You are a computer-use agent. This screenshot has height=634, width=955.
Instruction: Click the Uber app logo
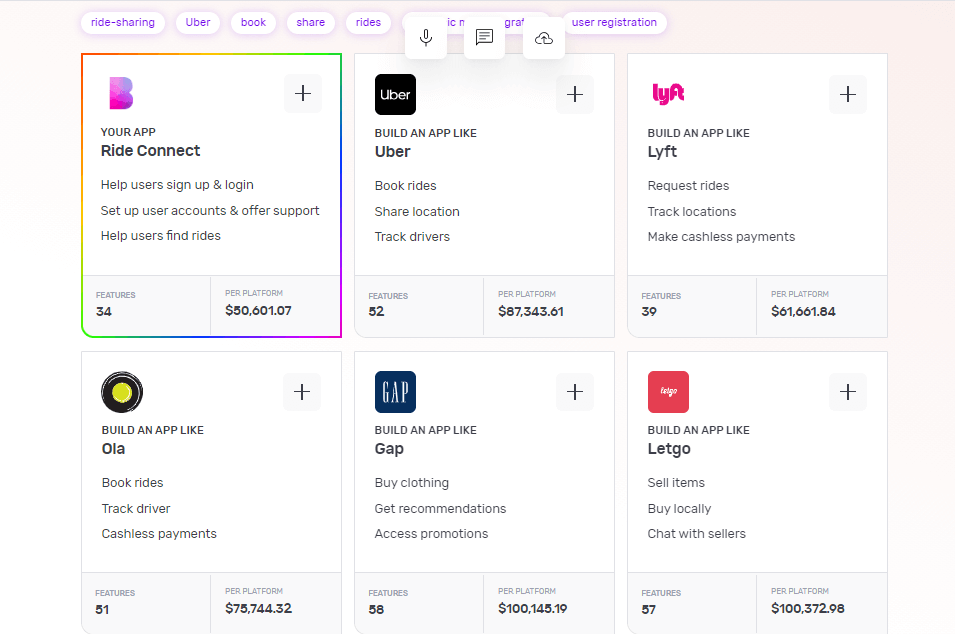pos(395,94)
